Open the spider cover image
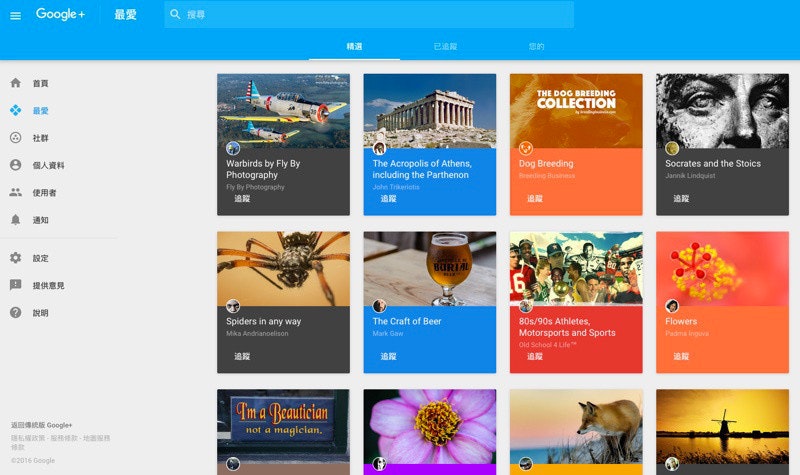Viewport: 800px width, 475px height. (x=284, y=269)
